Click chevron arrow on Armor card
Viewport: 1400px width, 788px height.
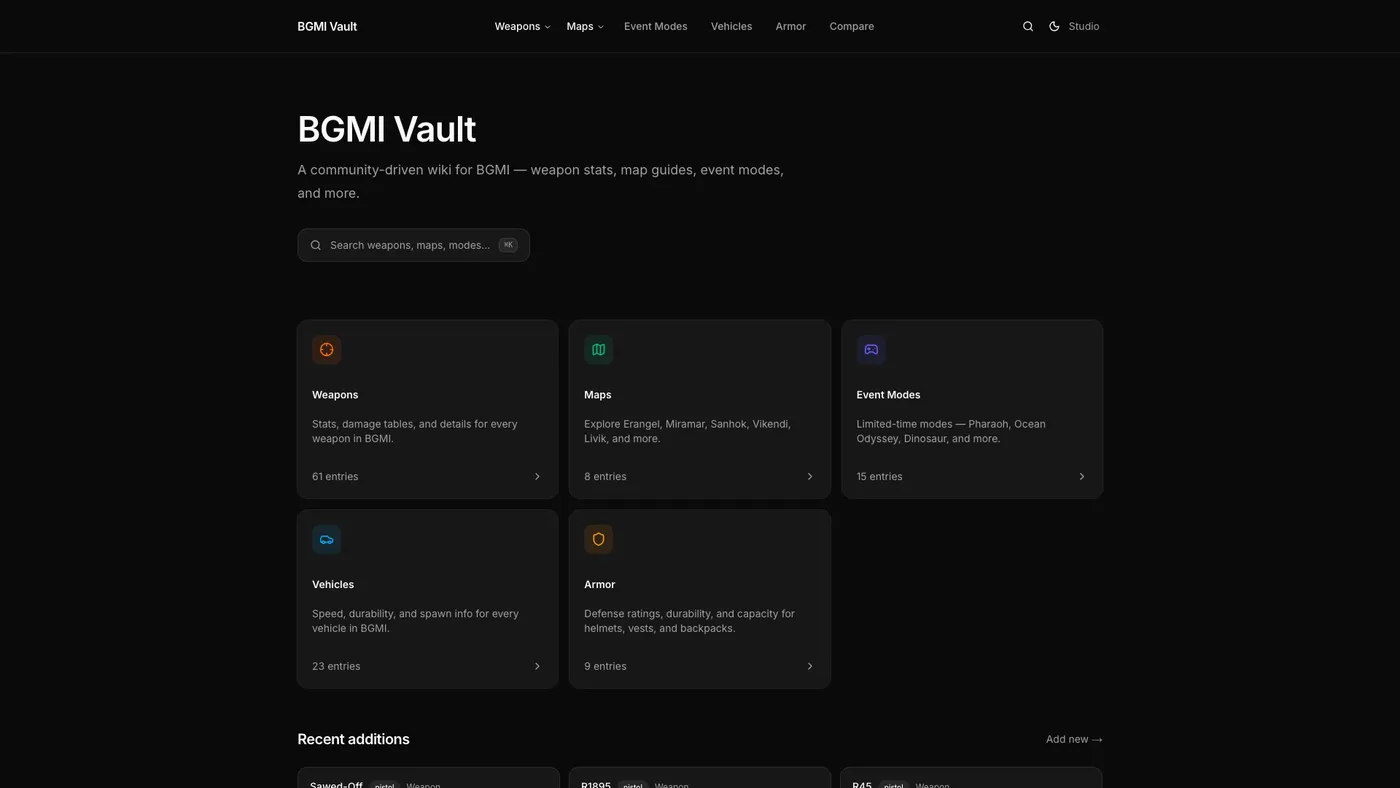click(810, 667)
